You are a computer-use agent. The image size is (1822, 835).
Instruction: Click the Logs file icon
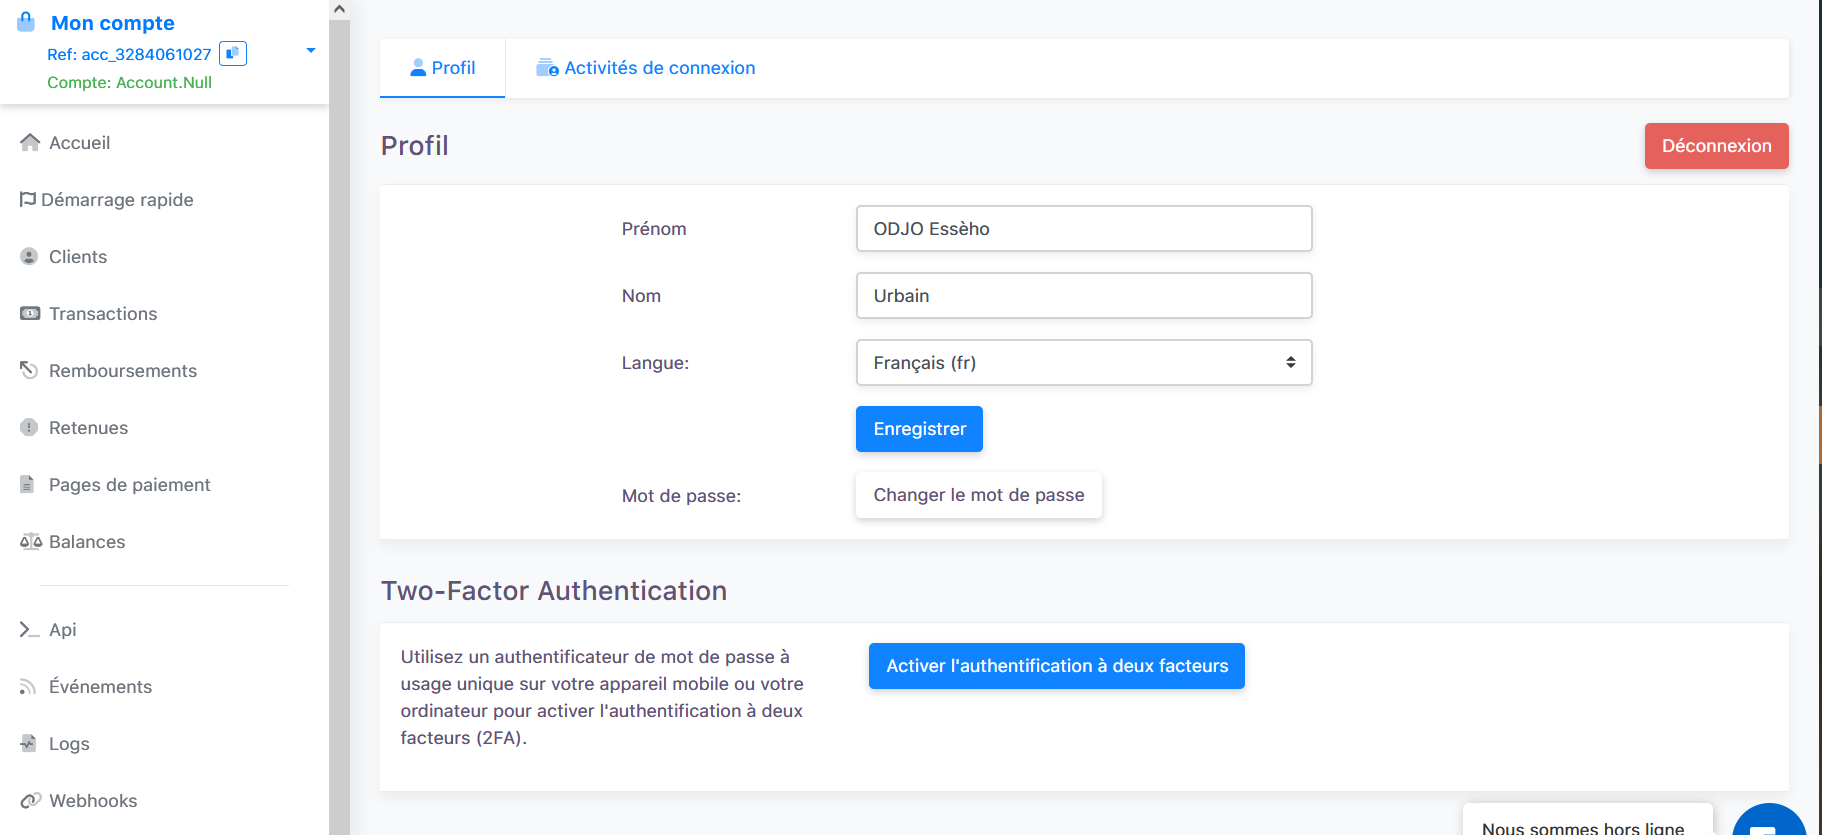pyautogui.click(x=28, y=743)
